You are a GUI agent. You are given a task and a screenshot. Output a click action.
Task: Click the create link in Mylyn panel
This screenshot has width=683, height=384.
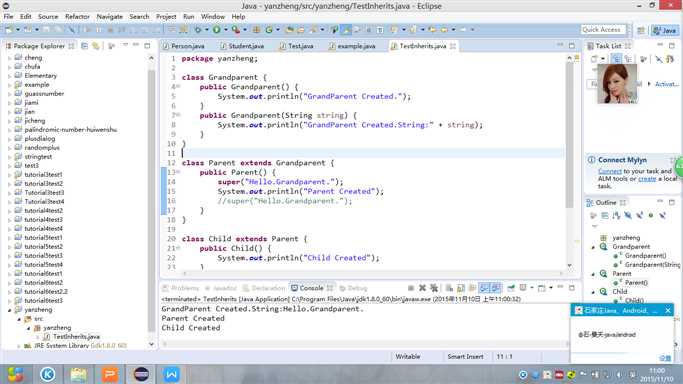(647, 179)
